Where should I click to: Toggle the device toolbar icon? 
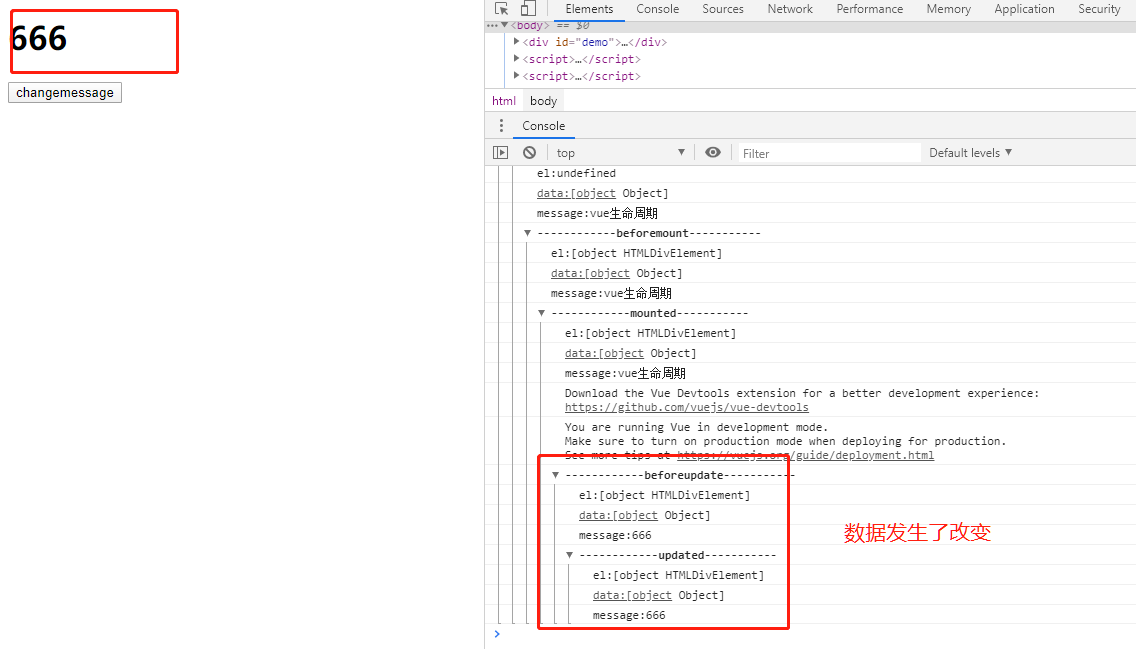(529, 9)
